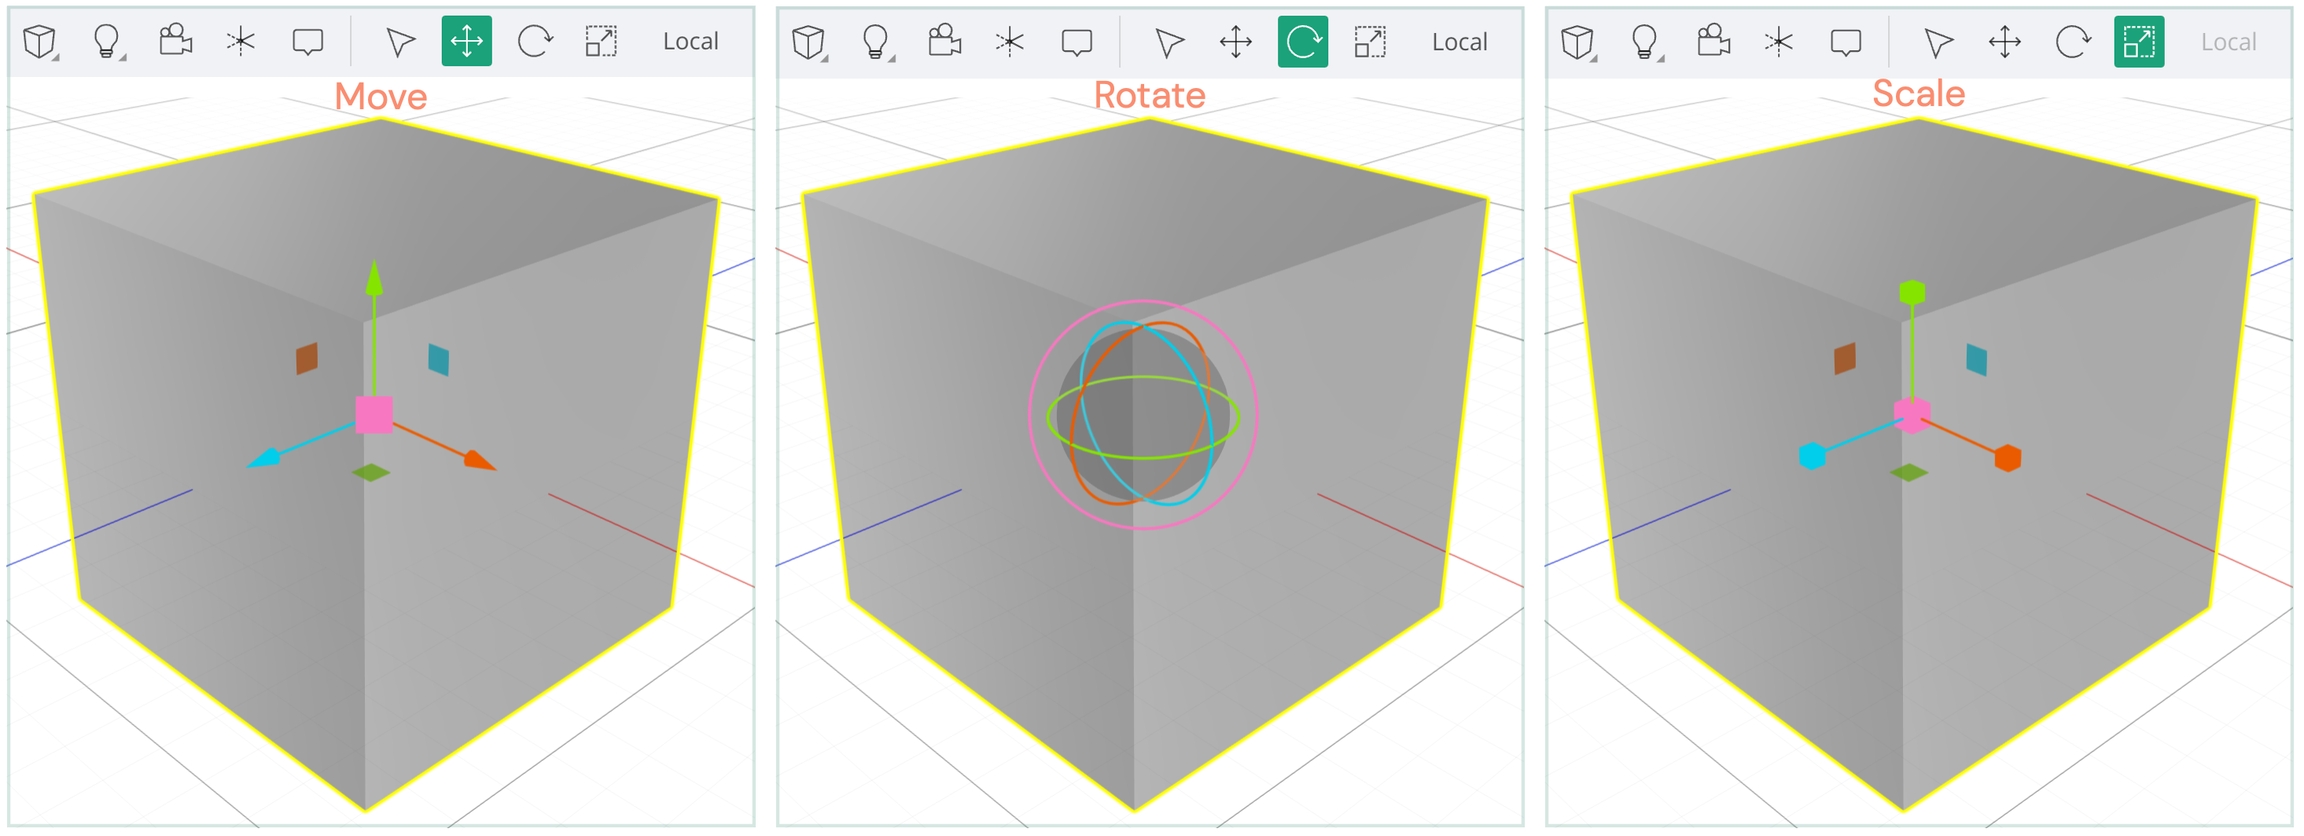The image size is (2304, 836).
Task: Open the cube shapes dropdown in the Scale panel
Action: [1577, 42]
